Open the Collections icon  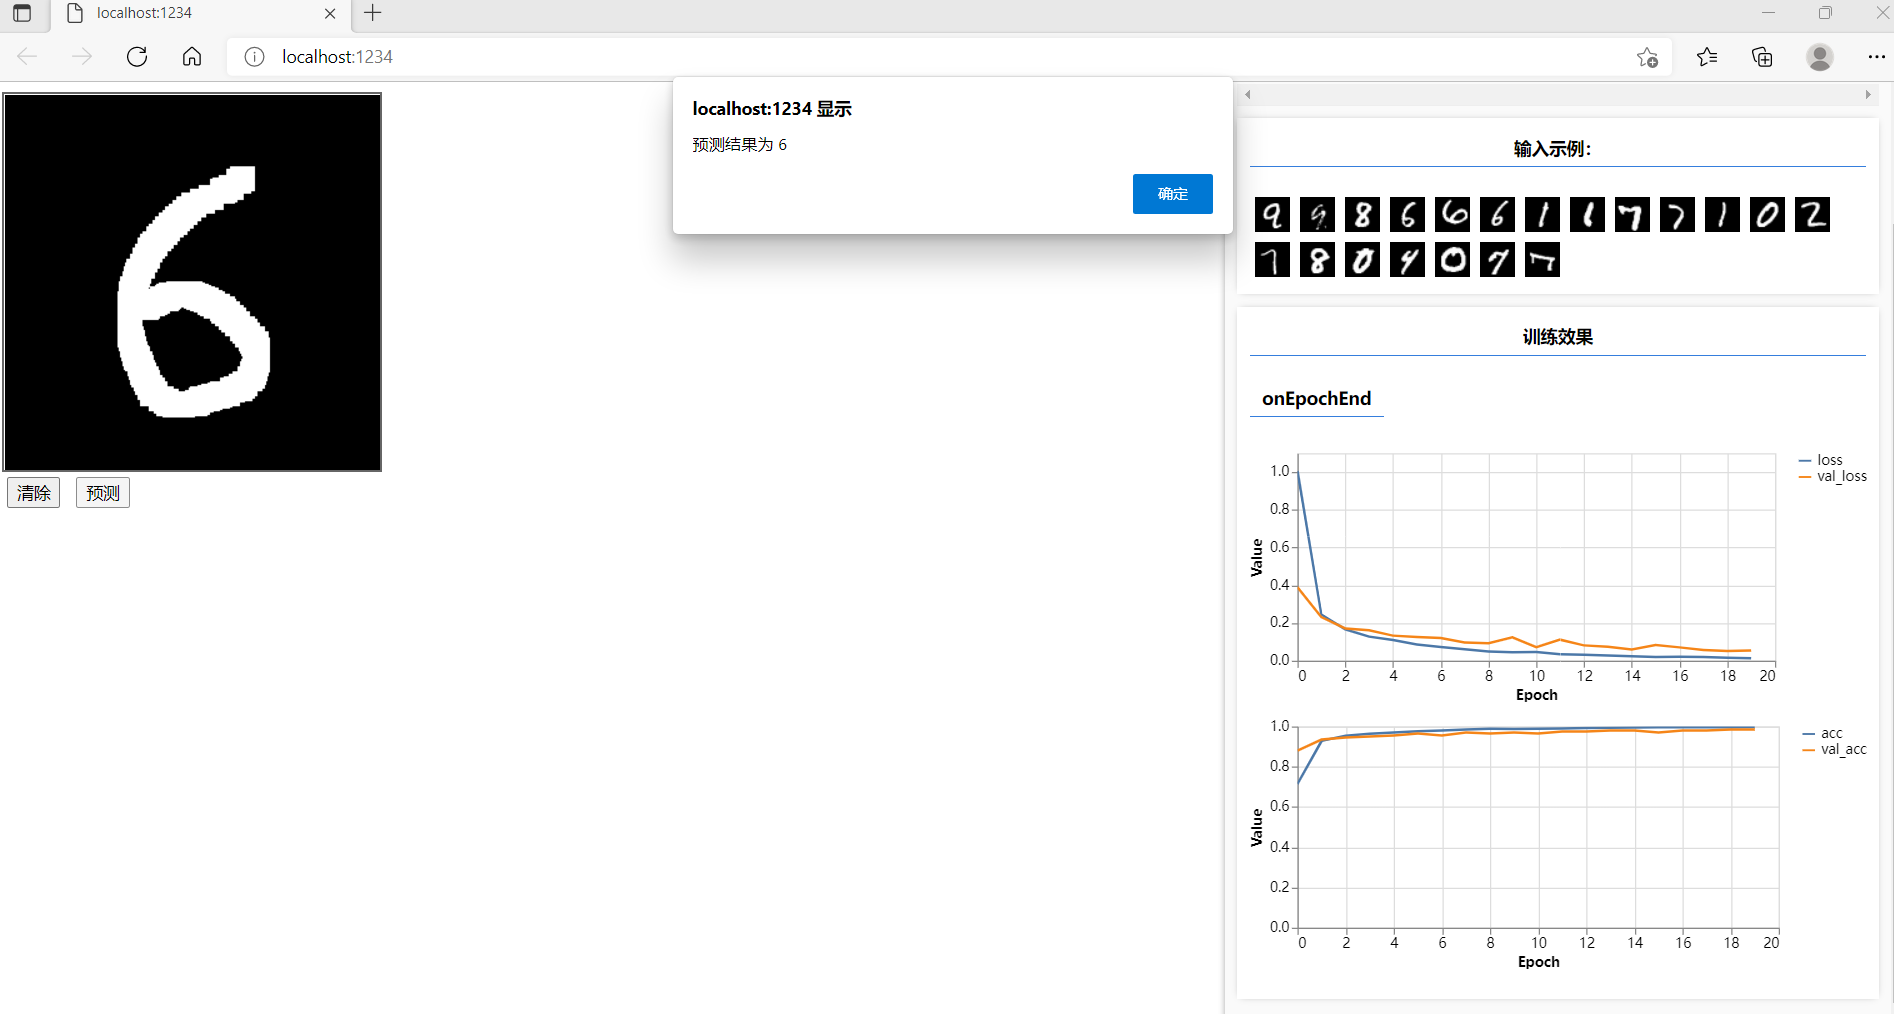1762,57
